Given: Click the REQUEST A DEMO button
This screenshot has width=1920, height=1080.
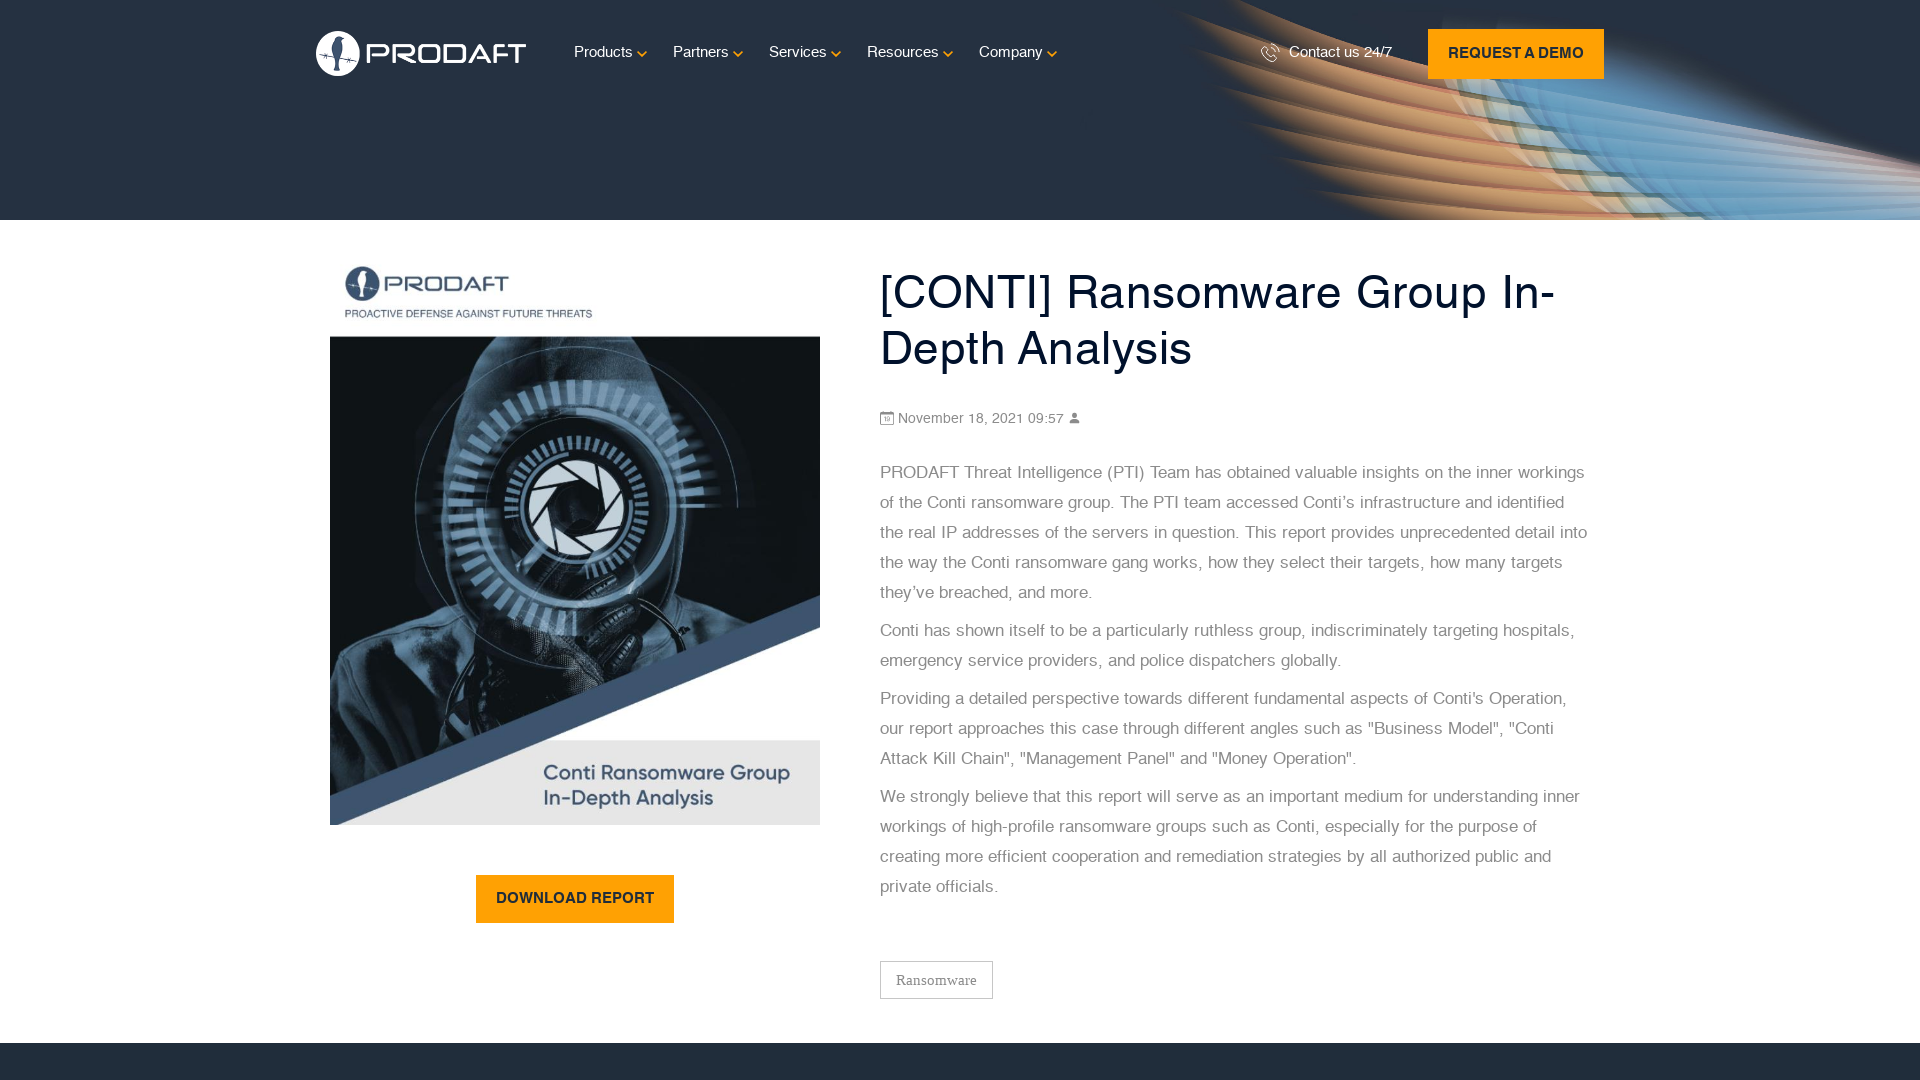Looking at the screenshot, I should click(x=1516, y=54).
